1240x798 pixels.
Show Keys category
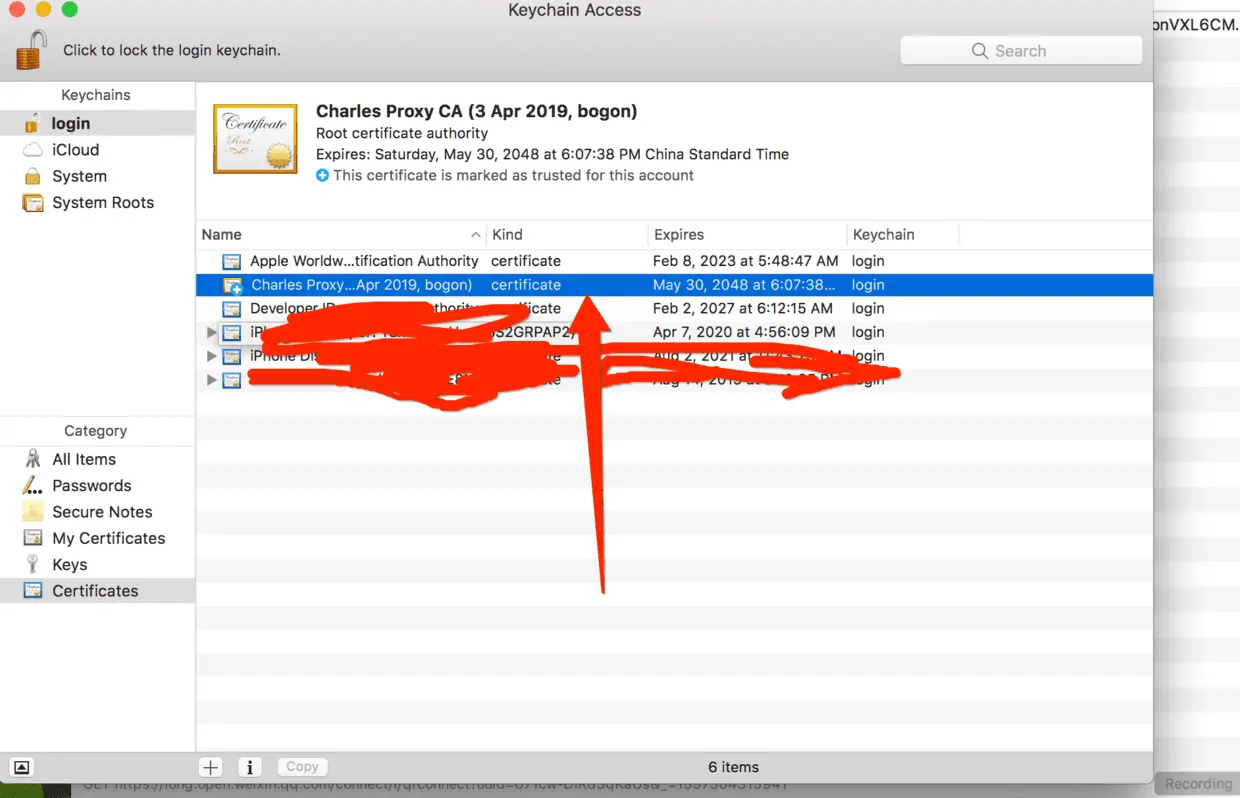click(x=97, y=564)
